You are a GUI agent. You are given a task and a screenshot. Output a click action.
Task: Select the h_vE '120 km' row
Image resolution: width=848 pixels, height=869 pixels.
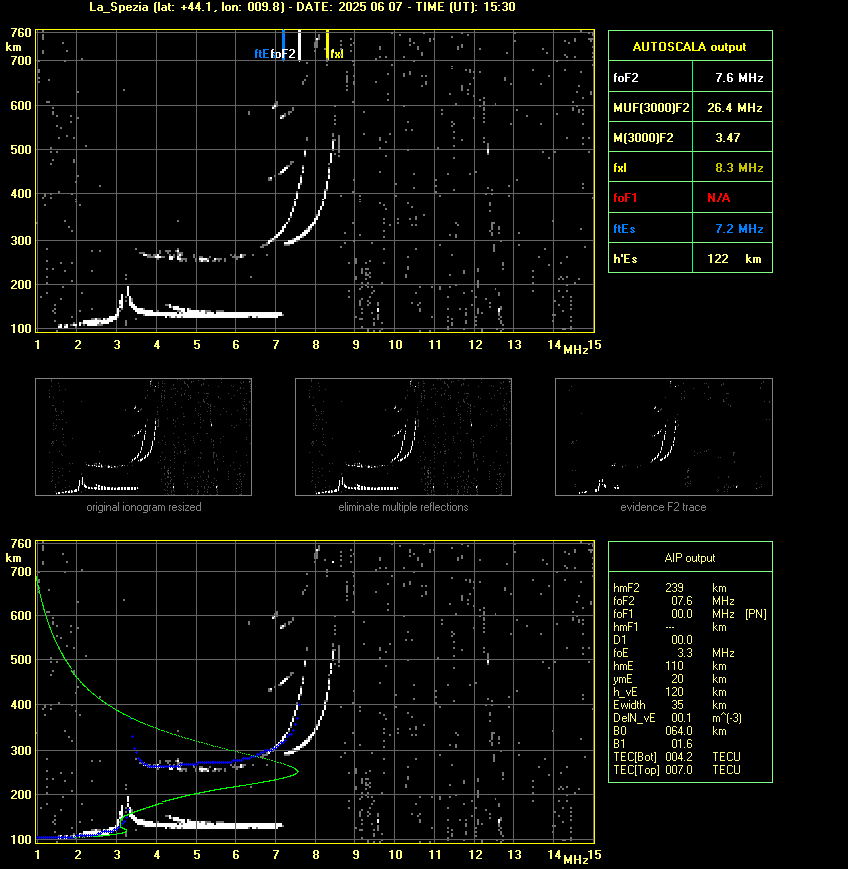coord(670,692)
